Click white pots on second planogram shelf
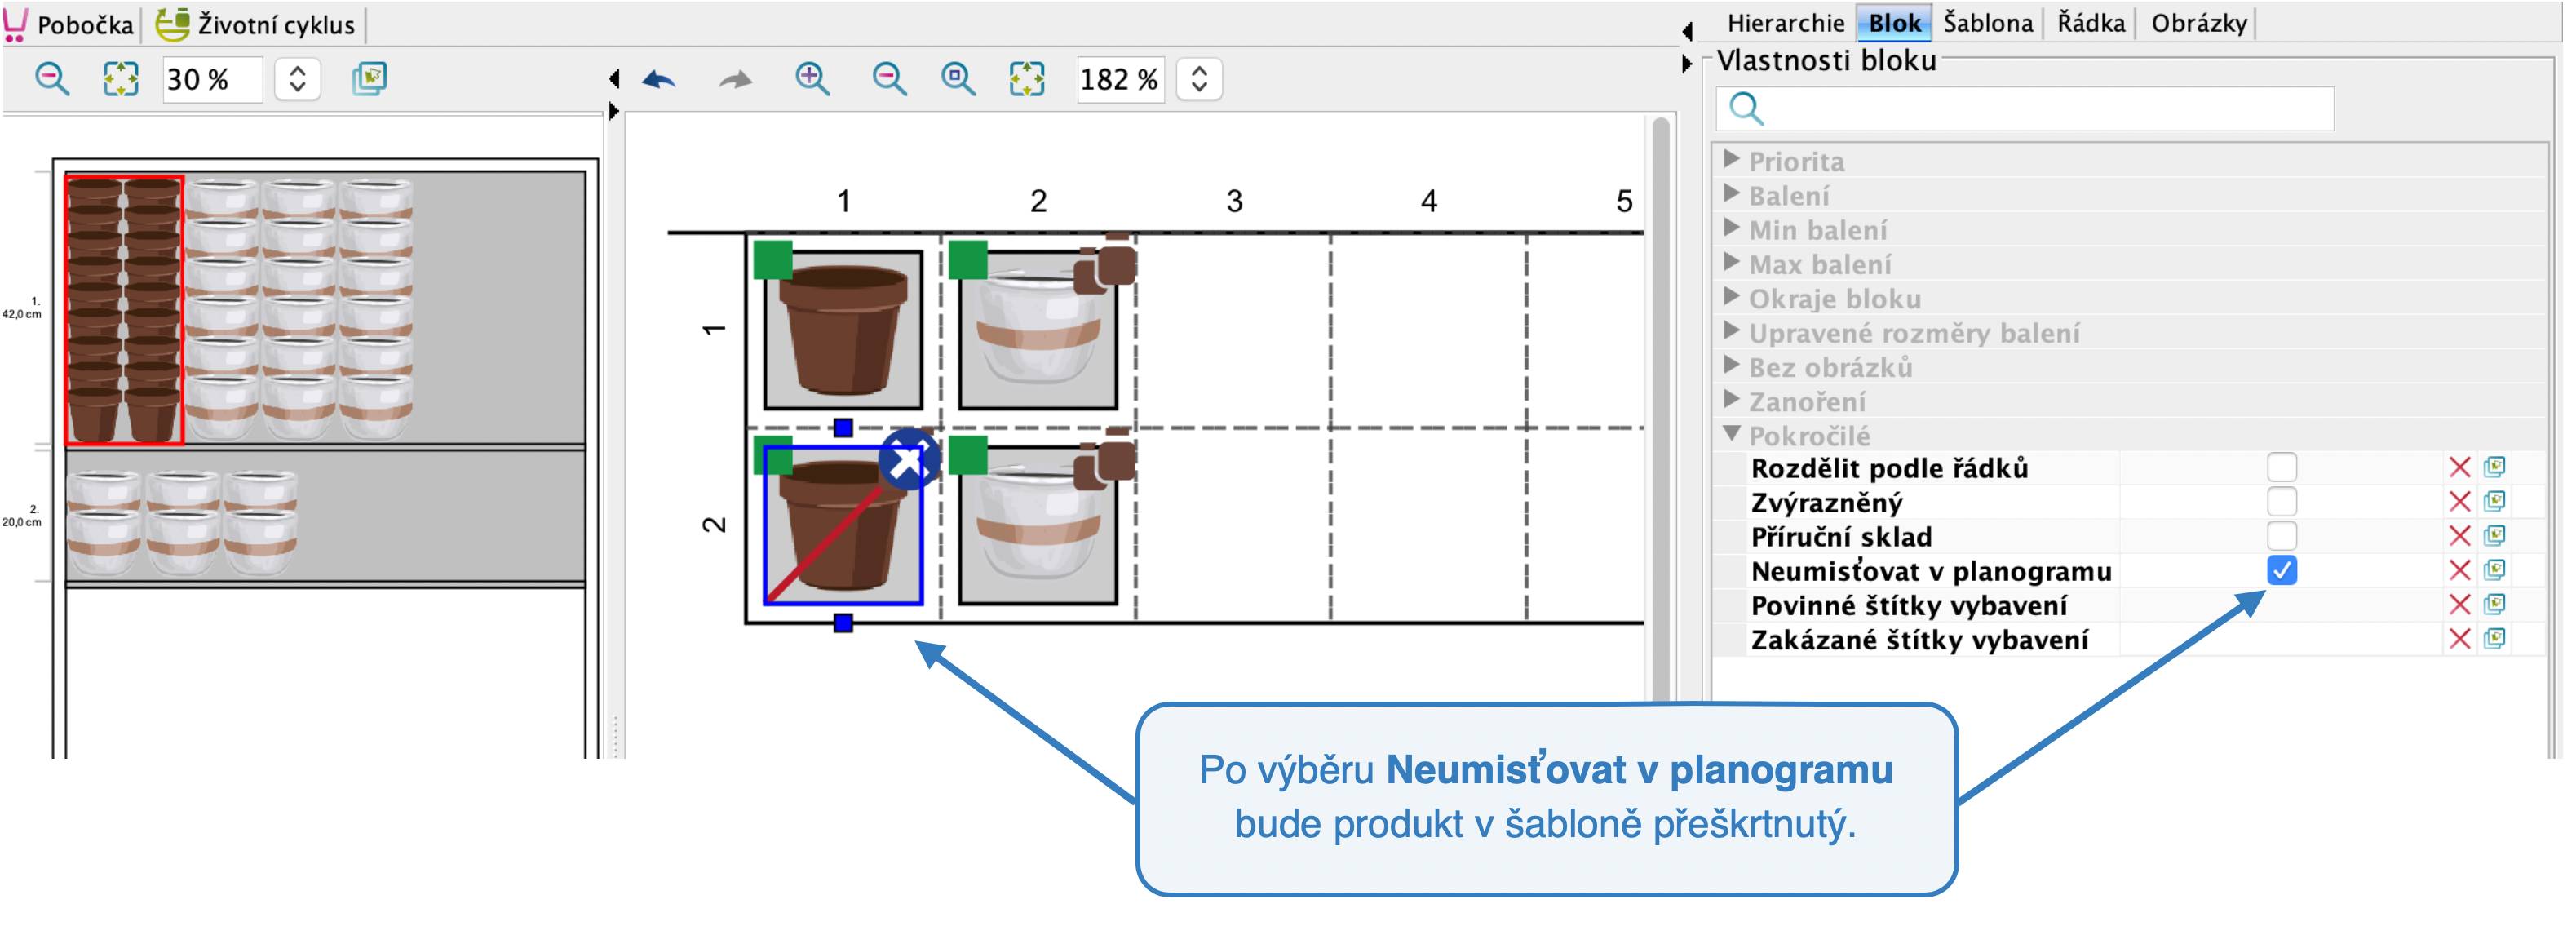The height and width of the screenshot is (935, 2576). click(x=183, y=524)
